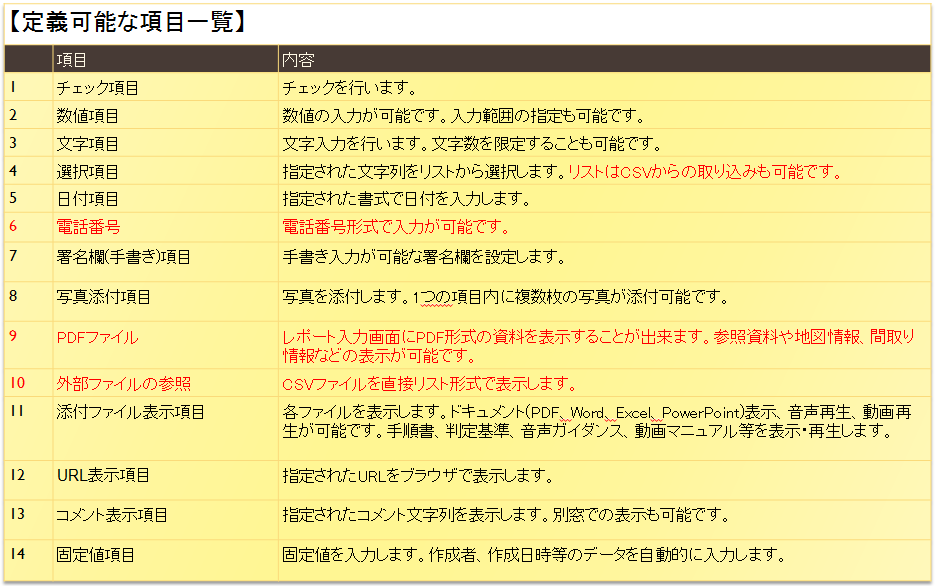The width and height of the screenshot is (936, 586).
Task: Click the description starting 文字入力を行います
Action: pos(472,143)
